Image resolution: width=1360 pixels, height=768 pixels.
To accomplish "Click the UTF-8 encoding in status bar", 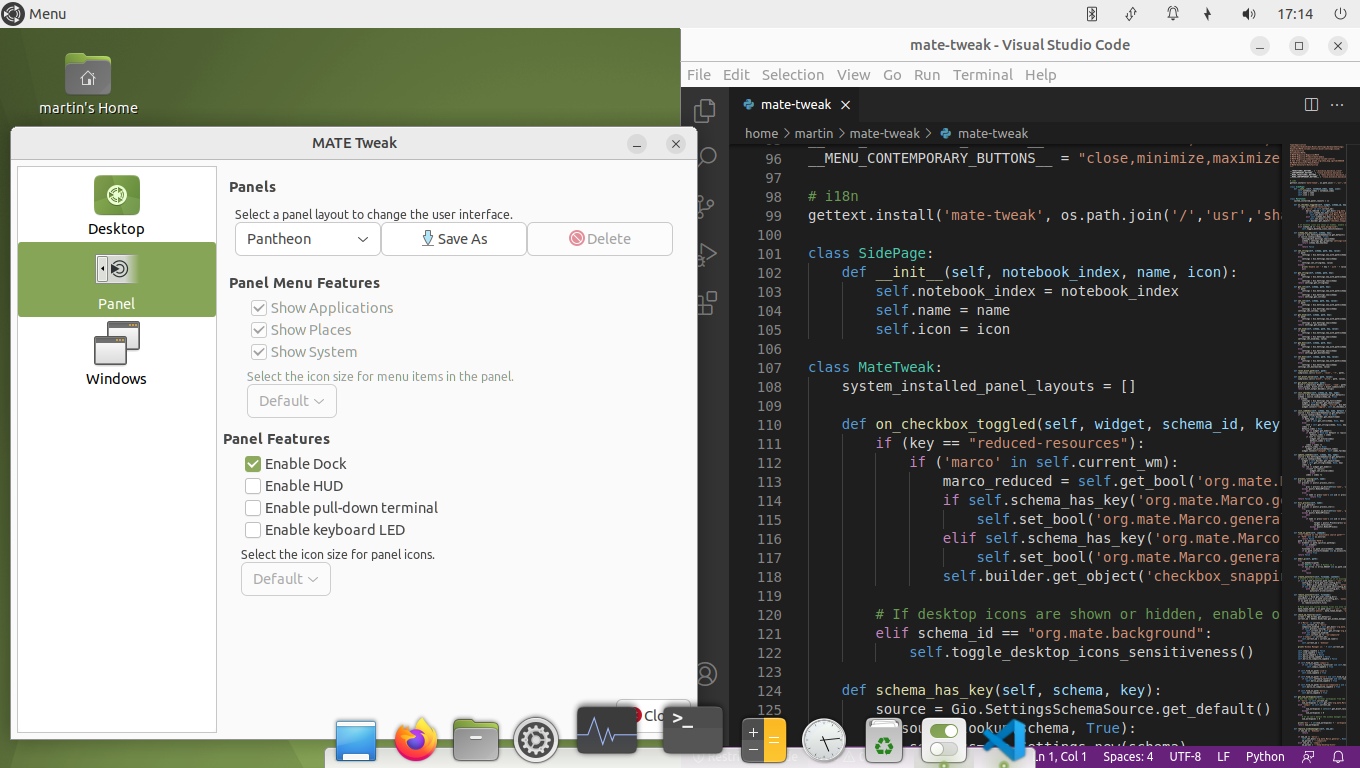I will [1185, 757].
